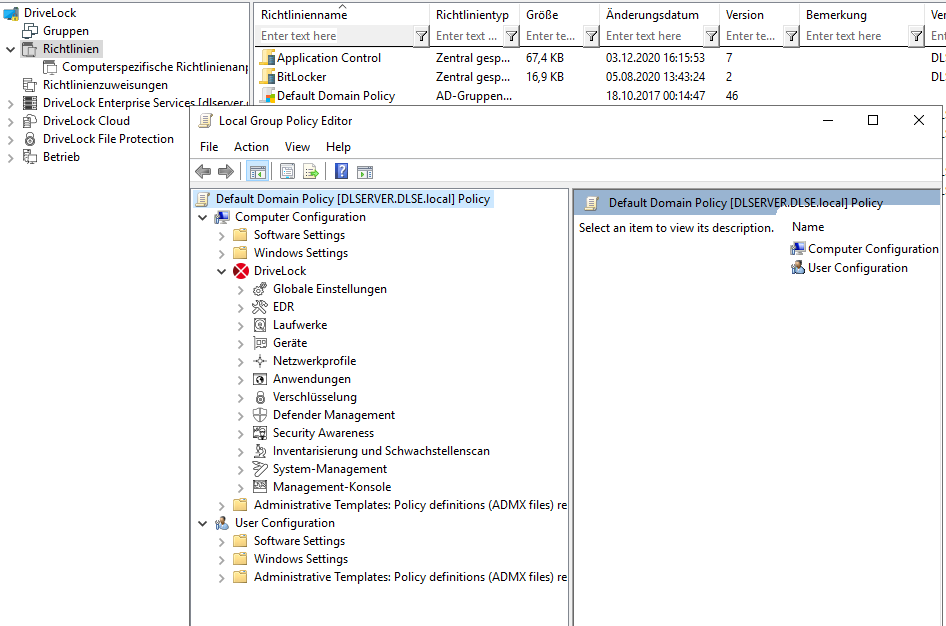Click filter funnel for Änderungsdatum column

click(x=712, y=37)
